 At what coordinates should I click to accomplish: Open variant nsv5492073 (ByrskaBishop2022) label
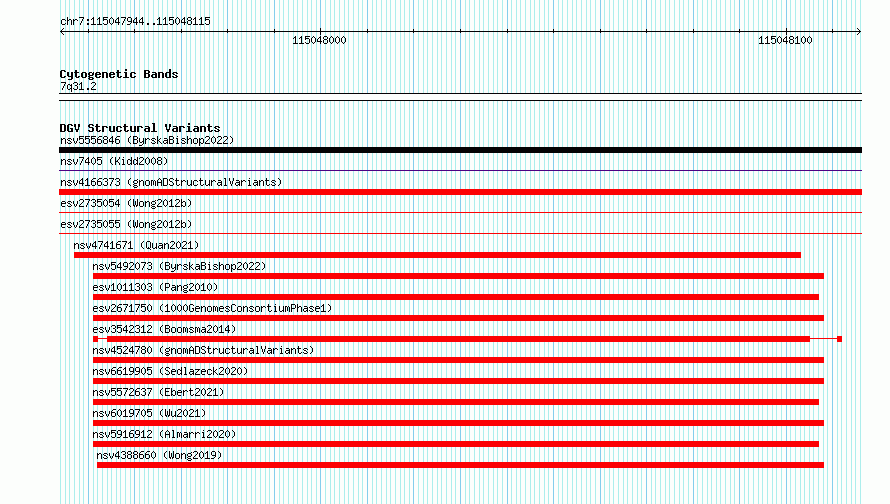pos(179,266)
